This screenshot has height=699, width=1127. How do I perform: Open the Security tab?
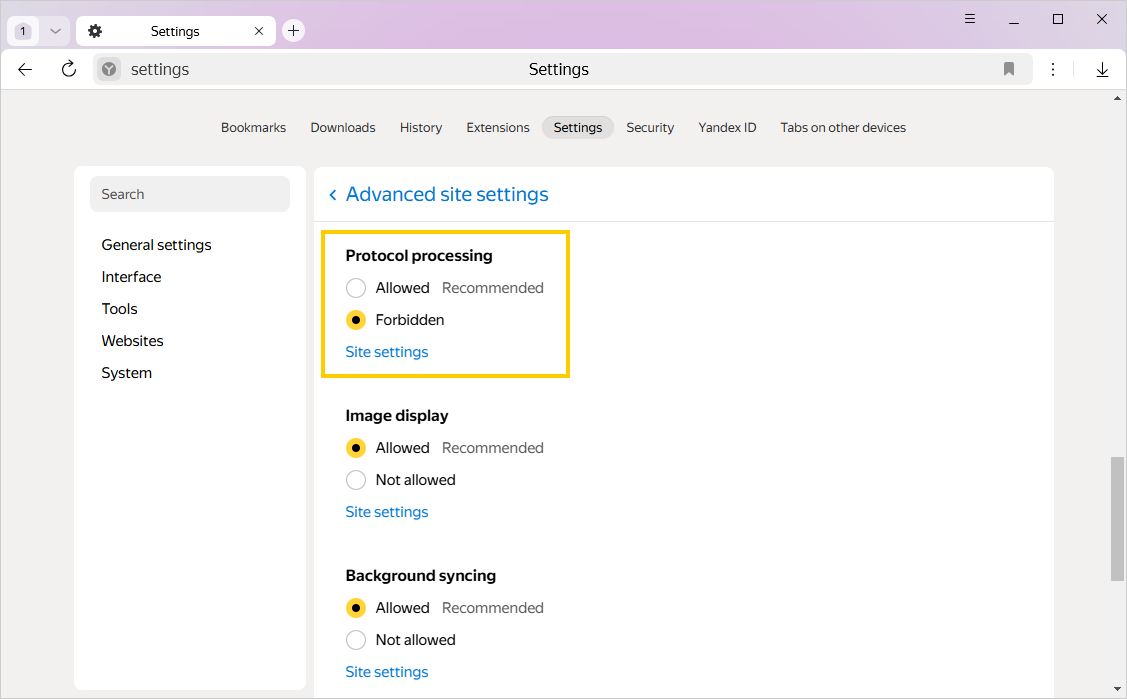(x=650, y=127)
